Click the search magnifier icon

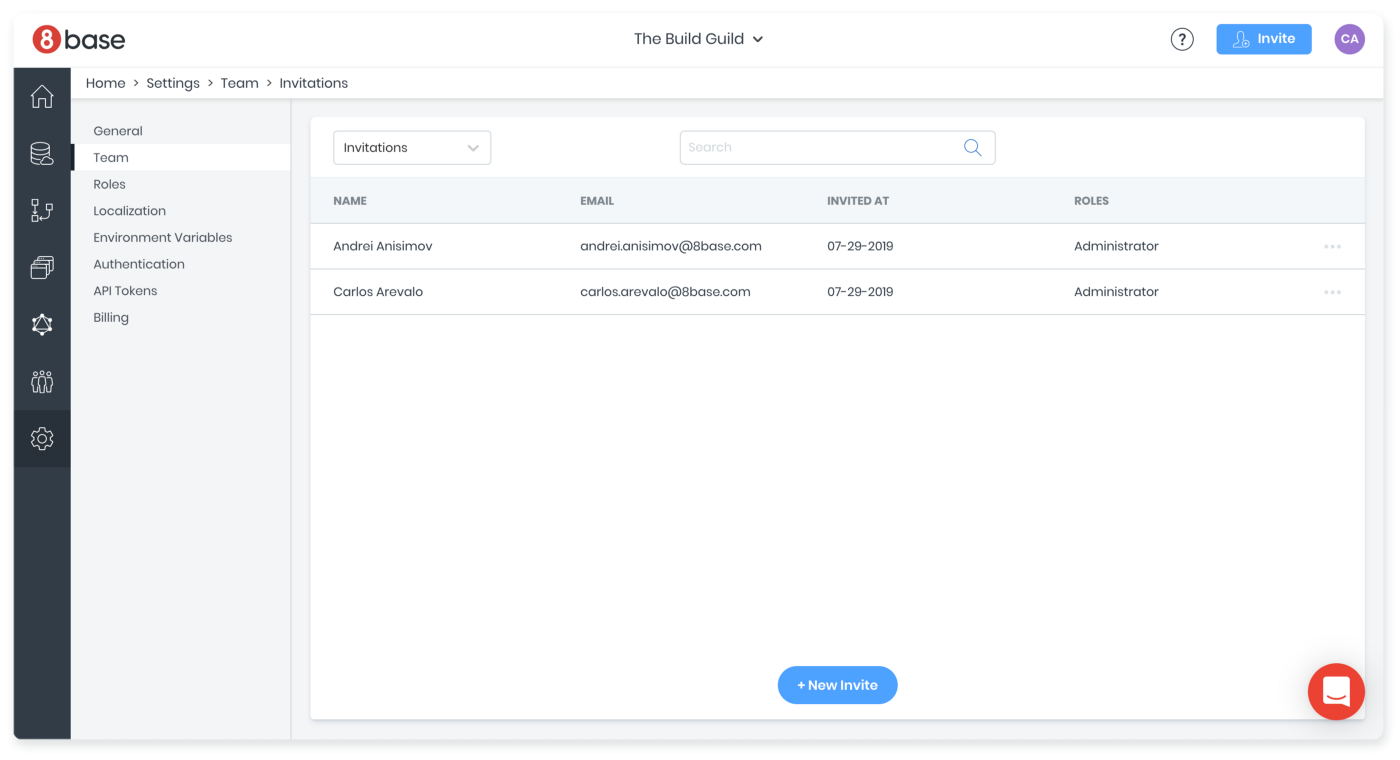(x=972, y=147)
